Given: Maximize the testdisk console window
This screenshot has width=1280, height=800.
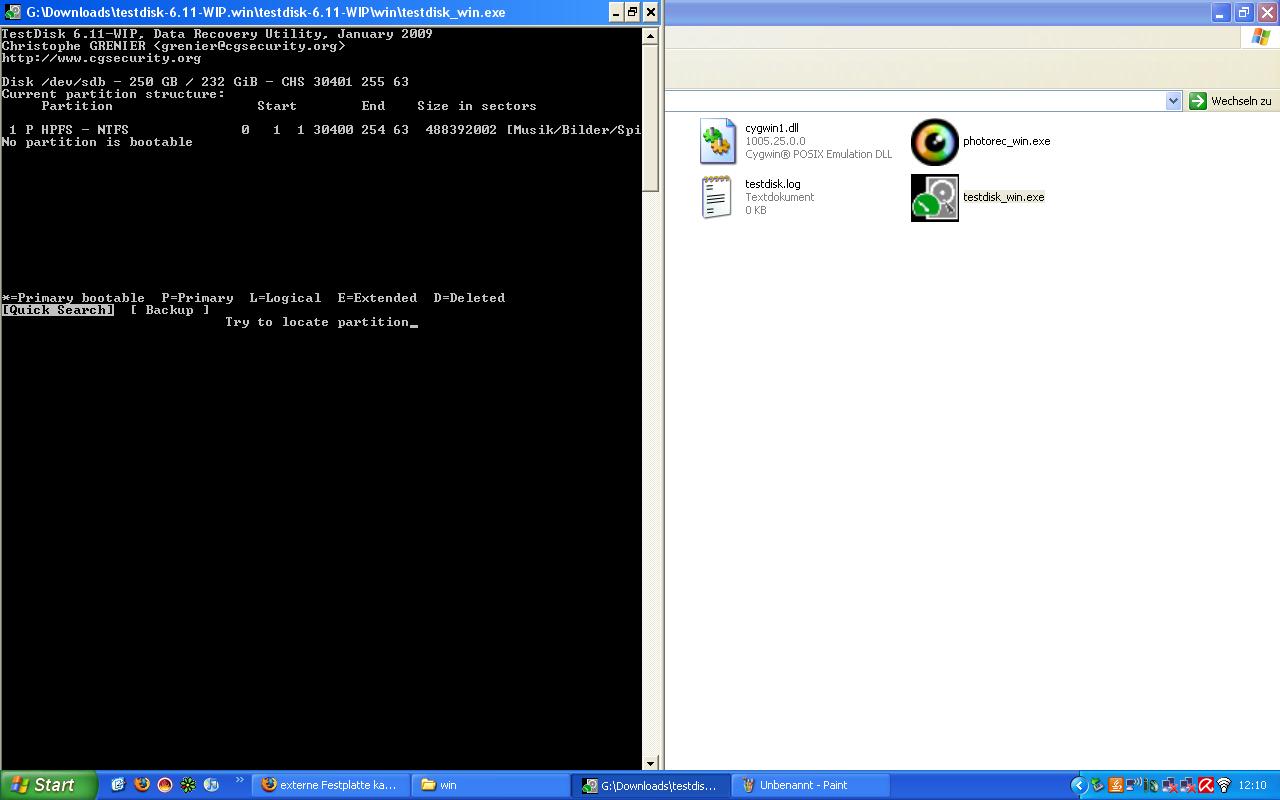Looking at the screenshot, I should pos(632,13).
